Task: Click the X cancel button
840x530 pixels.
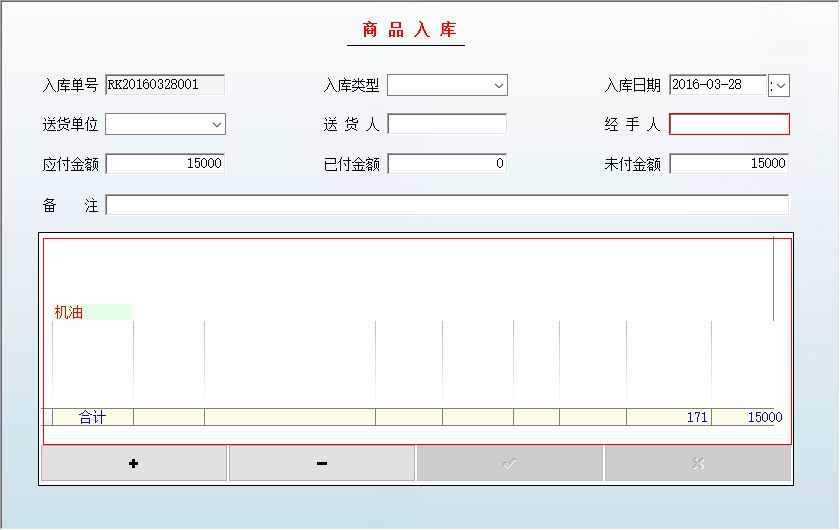Action: 698,464
